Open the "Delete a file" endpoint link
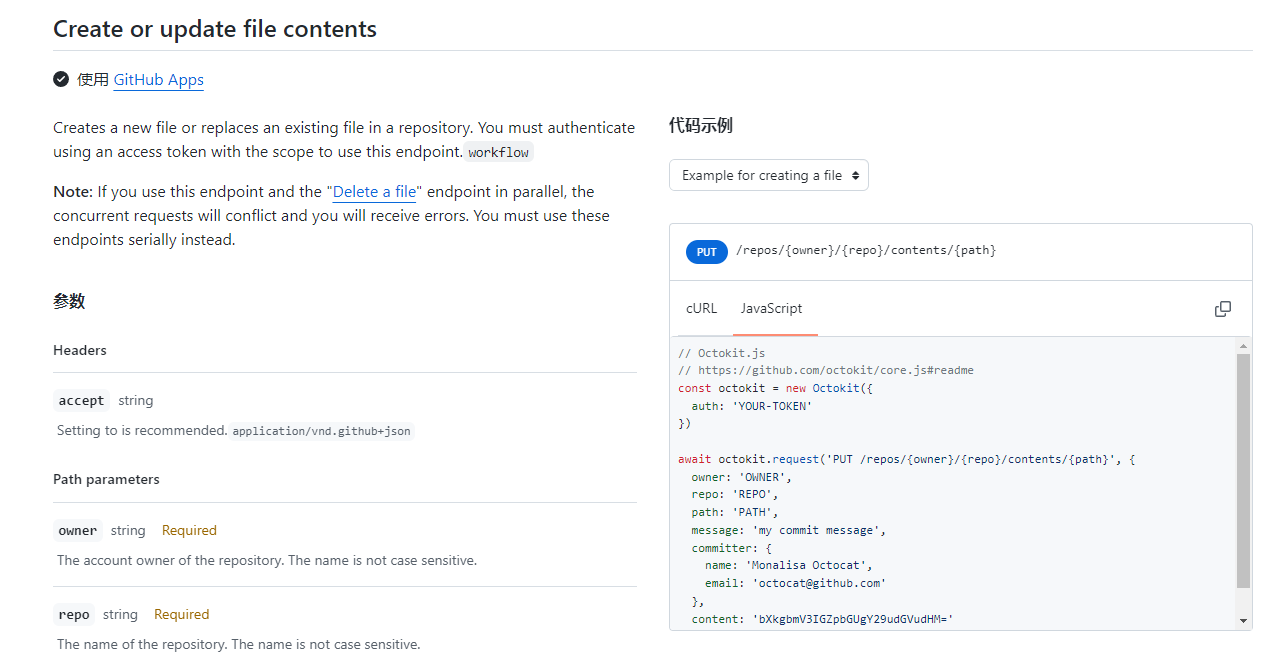 (x=375, y=191)
